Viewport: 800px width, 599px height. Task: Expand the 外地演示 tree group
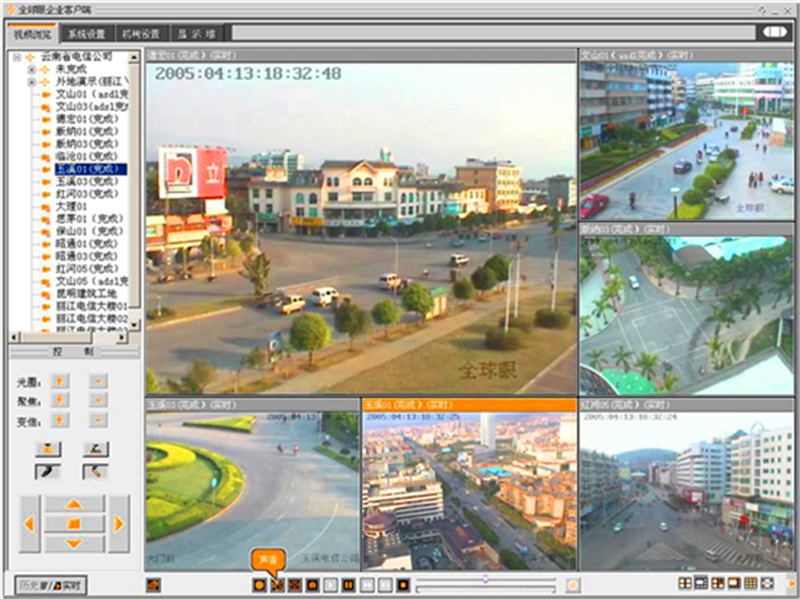coord(31,82)
